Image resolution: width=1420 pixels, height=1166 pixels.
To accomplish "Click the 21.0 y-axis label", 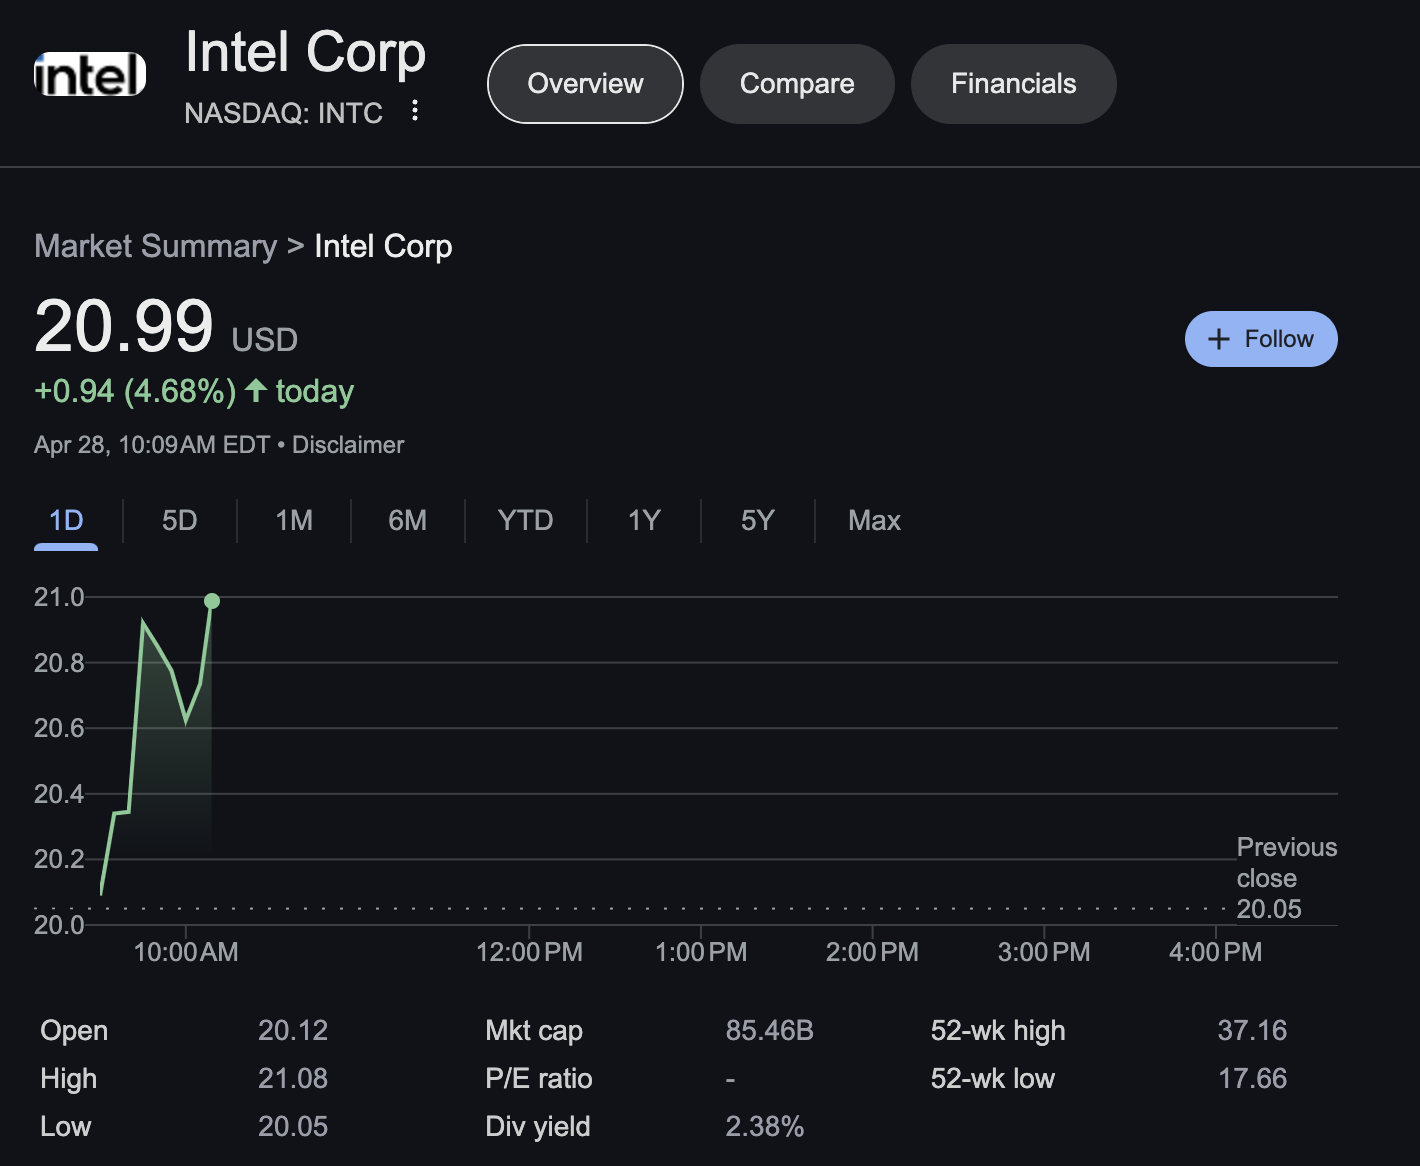I will (x=59, y=597).
